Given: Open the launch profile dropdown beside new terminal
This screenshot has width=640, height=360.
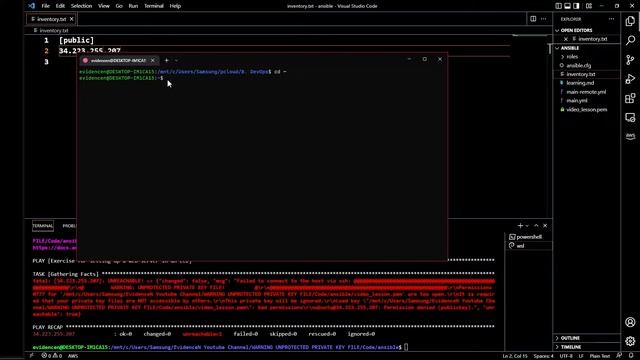Looking at the screenshot, I should [527, 226].
